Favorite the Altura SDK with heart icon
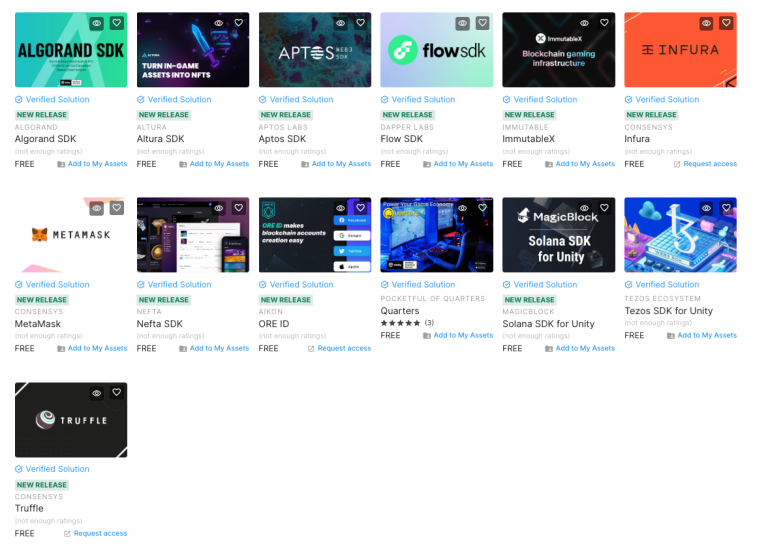This screenshot has height=550, width=768. [239, 23]
